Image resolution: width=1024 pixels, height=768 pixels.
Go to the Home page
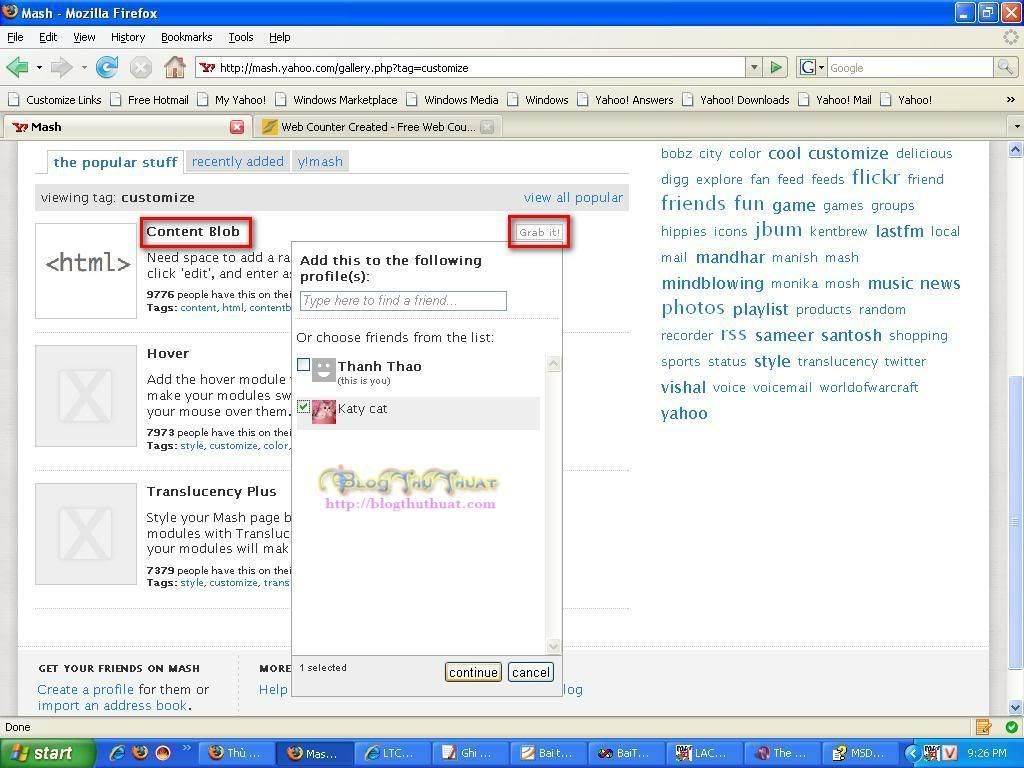pyautogui.click(x=174, y=67)
